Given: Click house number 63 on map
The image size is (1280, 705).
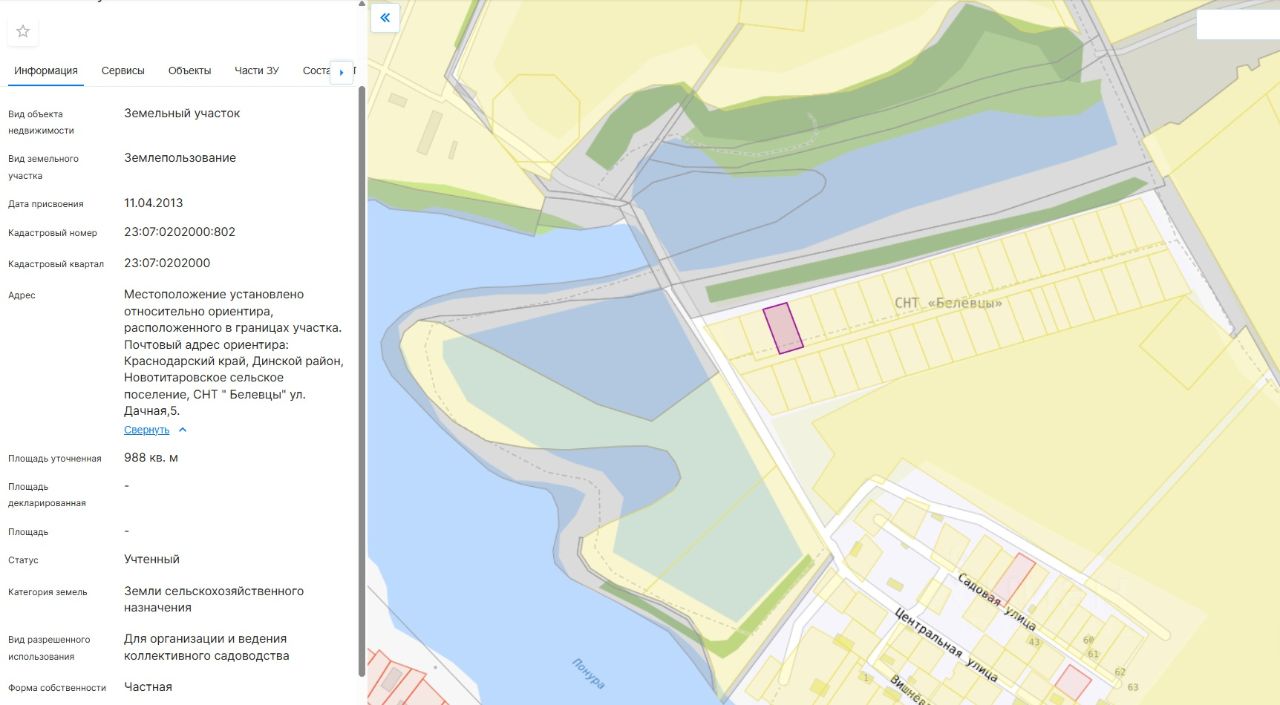Looking at the screenshot, I should [1133, 687].
